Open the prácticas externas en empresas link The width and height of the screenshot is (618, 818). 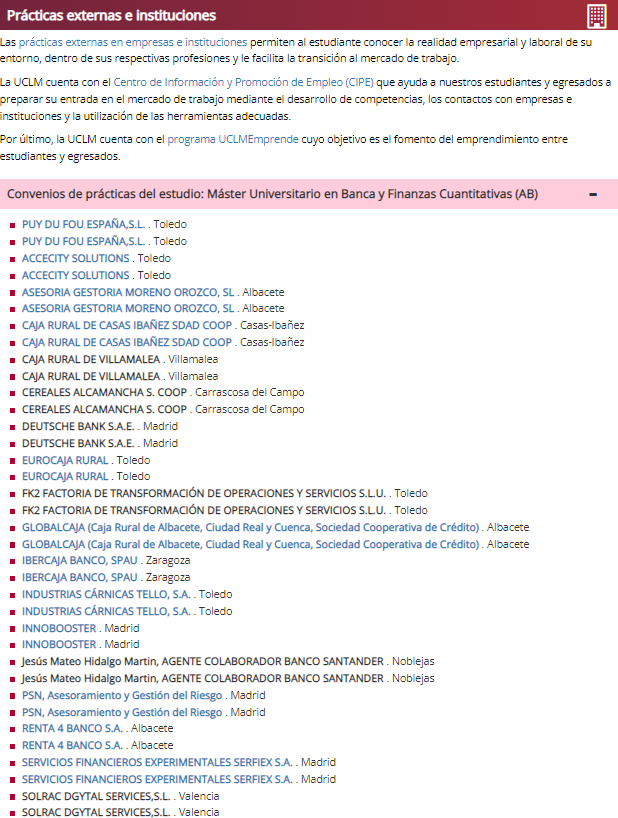pyautogui.click(x=133, y=42)
